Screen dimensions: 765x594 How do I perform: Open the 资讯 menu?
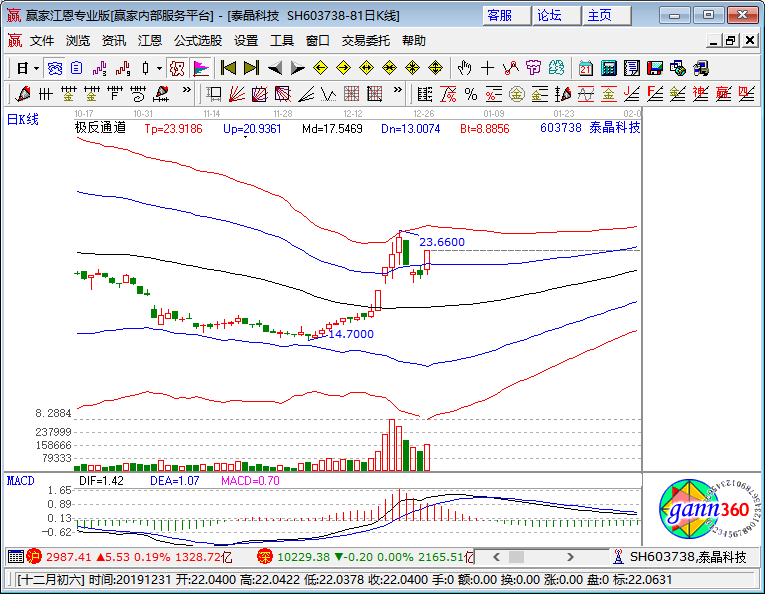pyautogui.click(x=114, y=41)
